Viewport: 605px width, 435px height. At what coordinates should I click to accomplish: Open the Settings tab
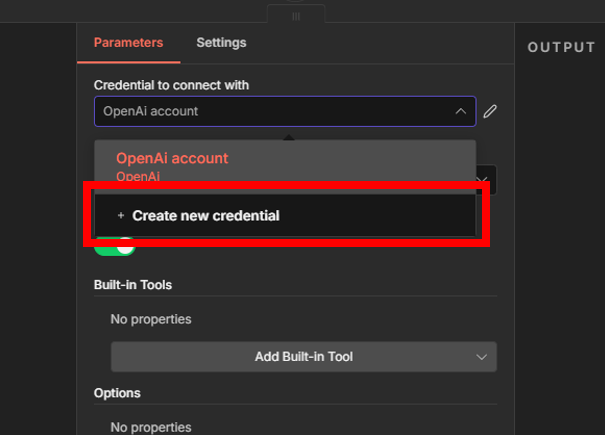pyautogui.click(x=221, y=43)
